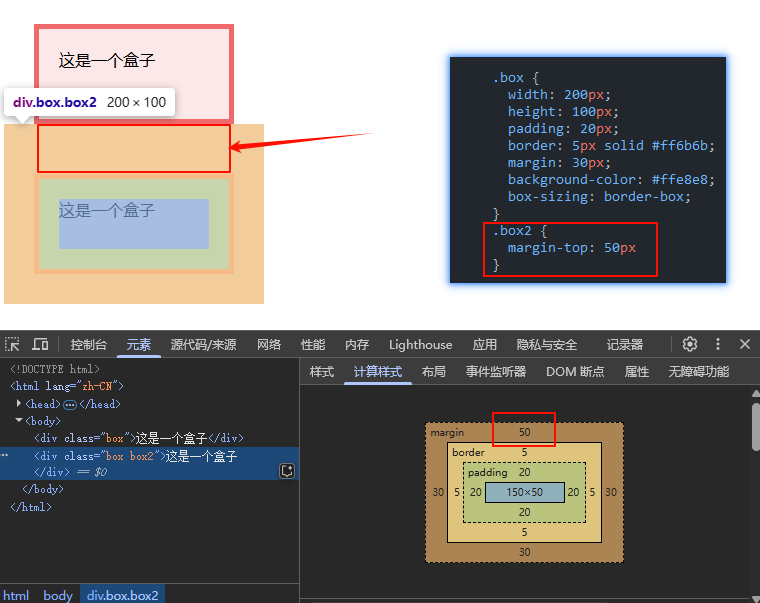This screenshot has height=603, width=760.
Task: Open the three-dot actions on selected row
Action: [4, 455]
